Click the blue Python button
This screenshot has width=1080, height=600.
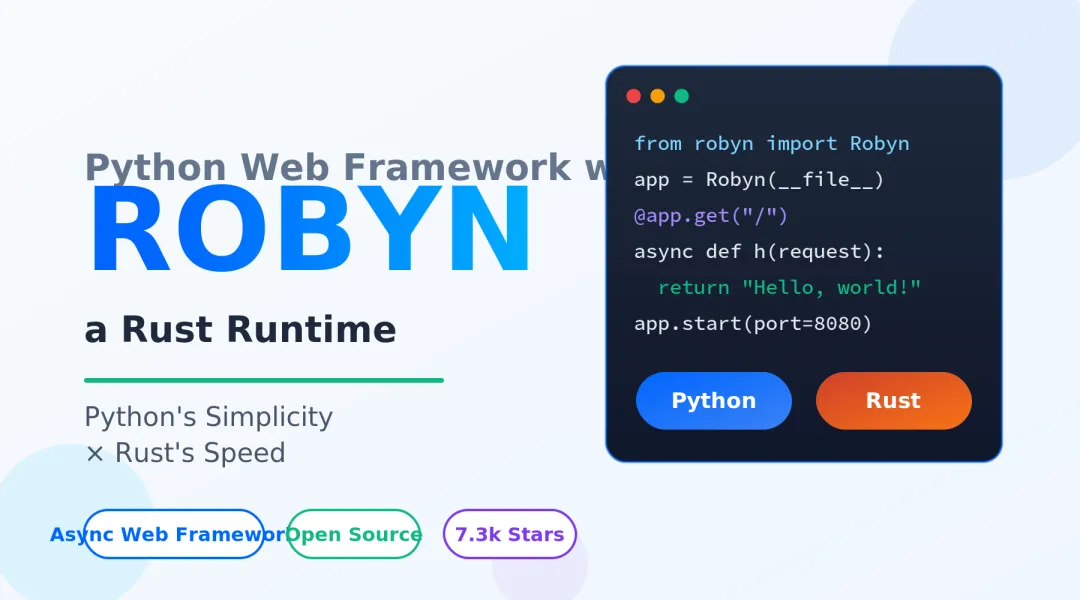(x=714, y=401)
